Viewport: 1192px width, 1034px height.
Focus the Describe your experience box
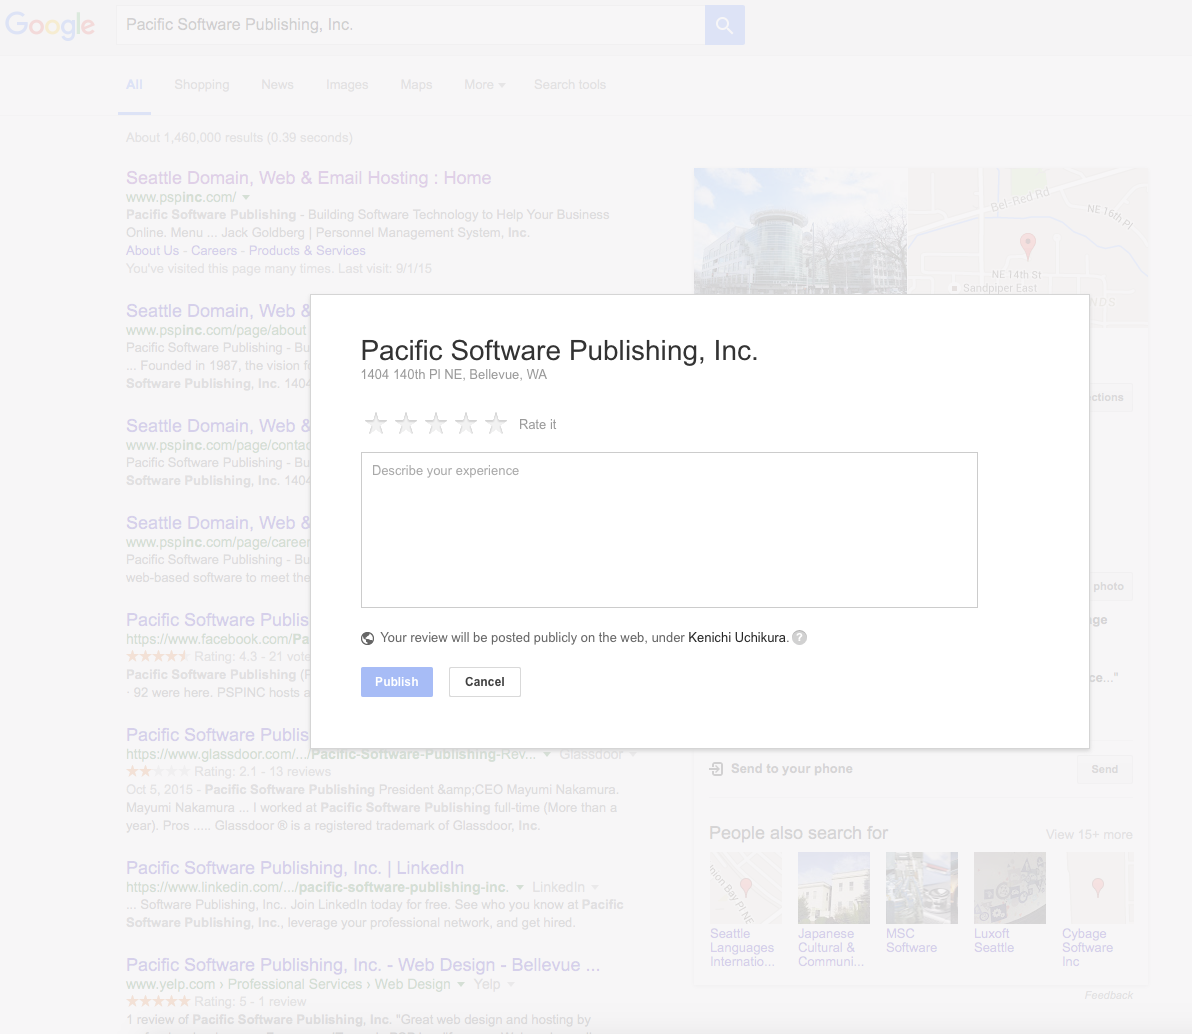tap(669, 530)
